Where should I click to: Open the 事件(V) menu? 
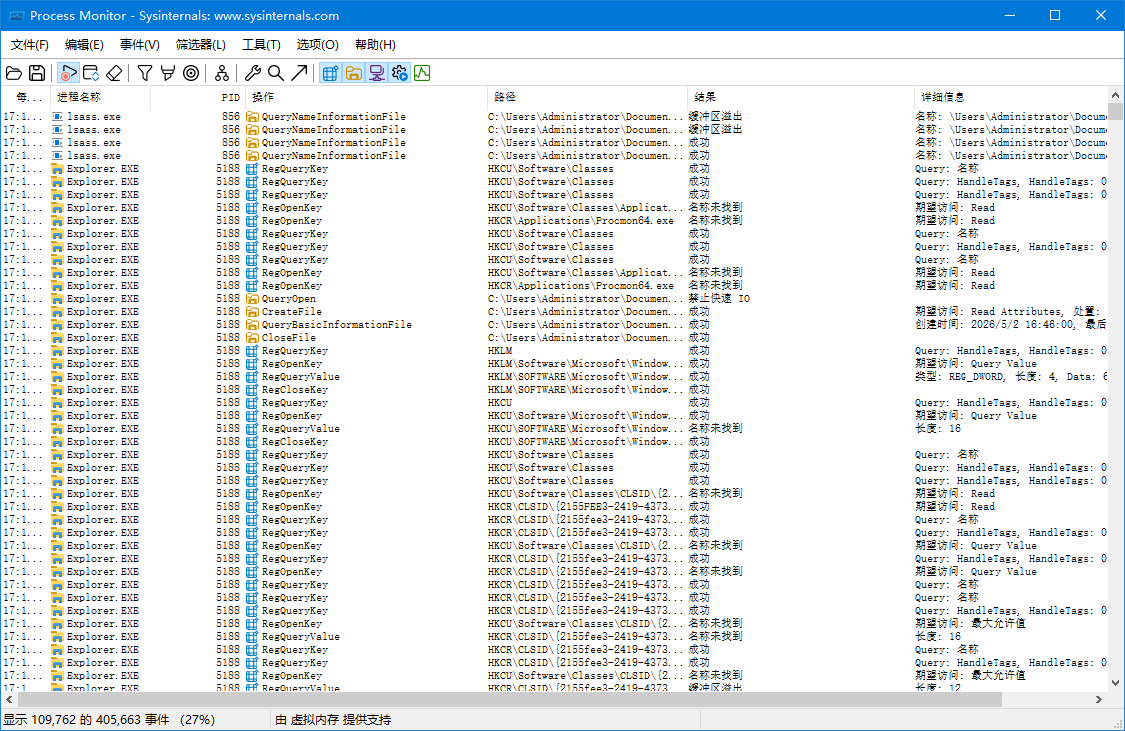[139, 44]
